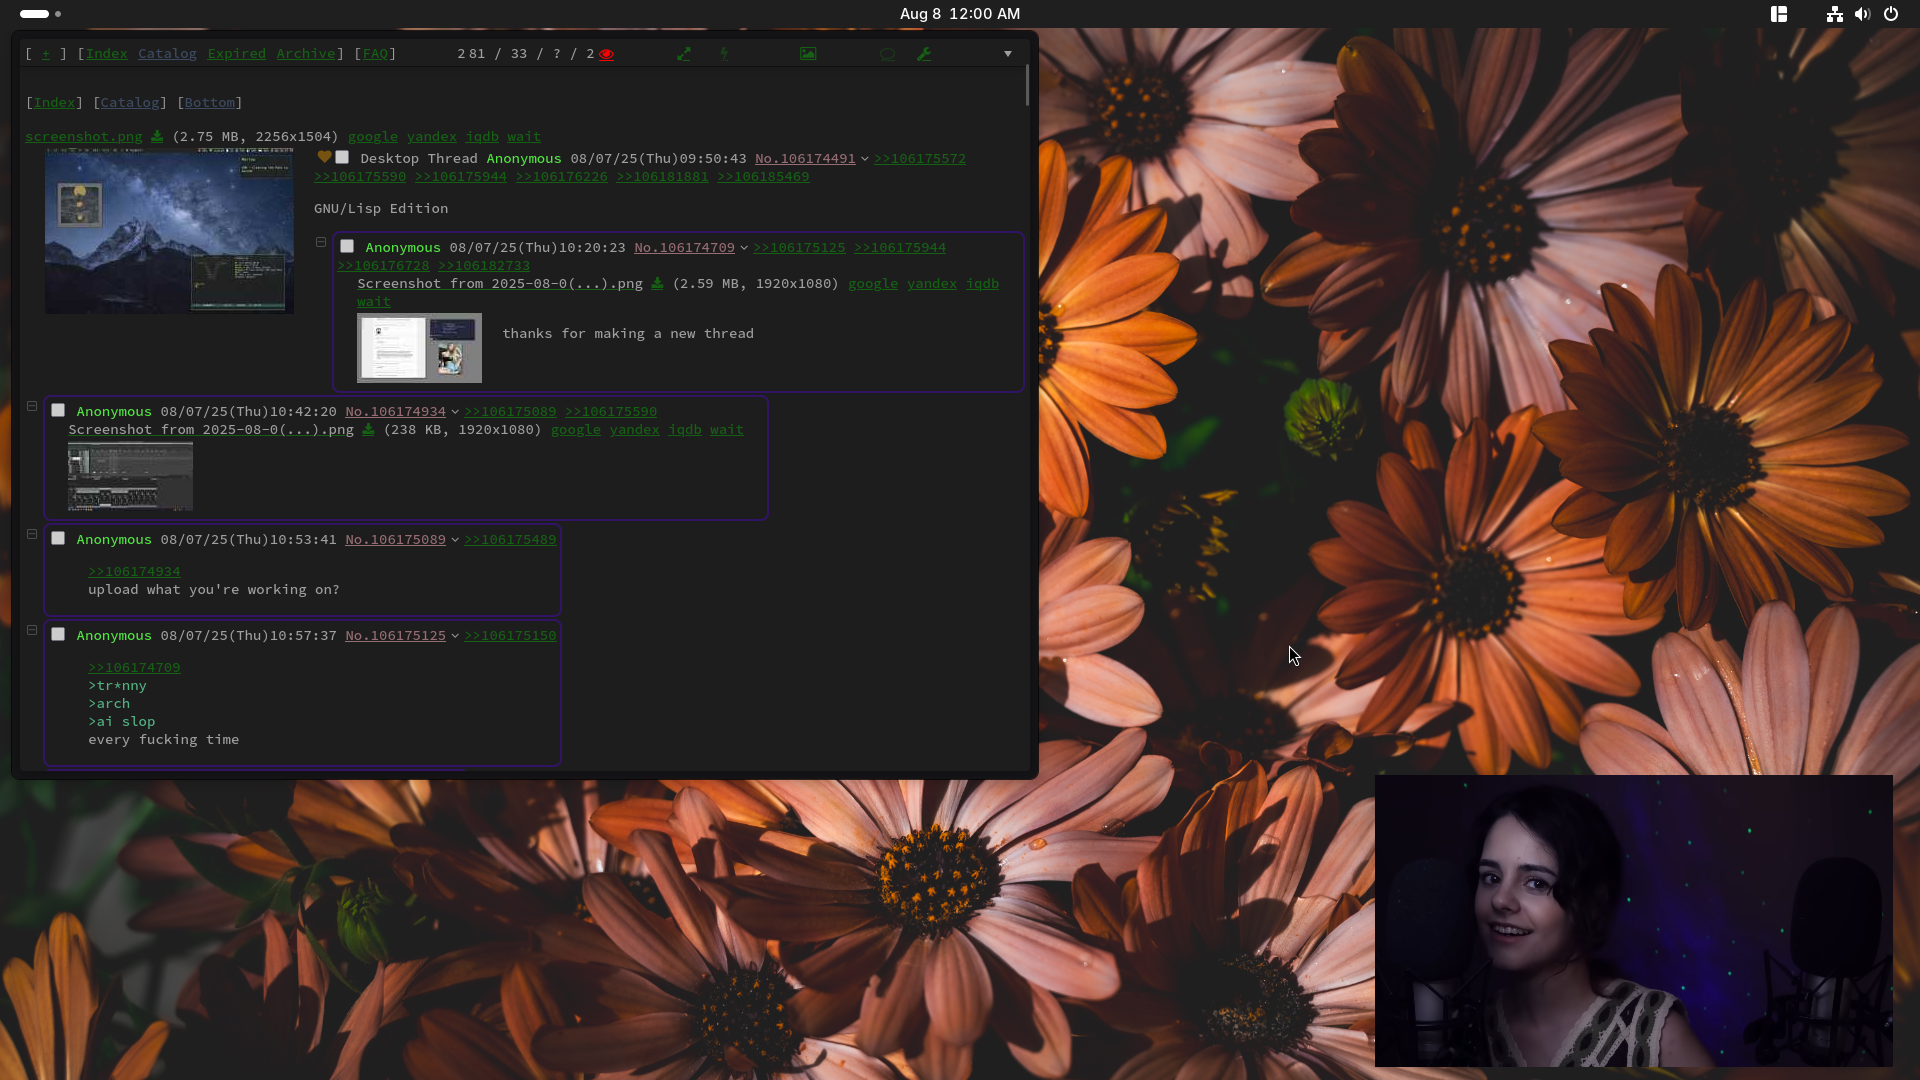The image size is (1920, 1080).
Task: Click post number No.106174491
Action: [x=805, y=158]
